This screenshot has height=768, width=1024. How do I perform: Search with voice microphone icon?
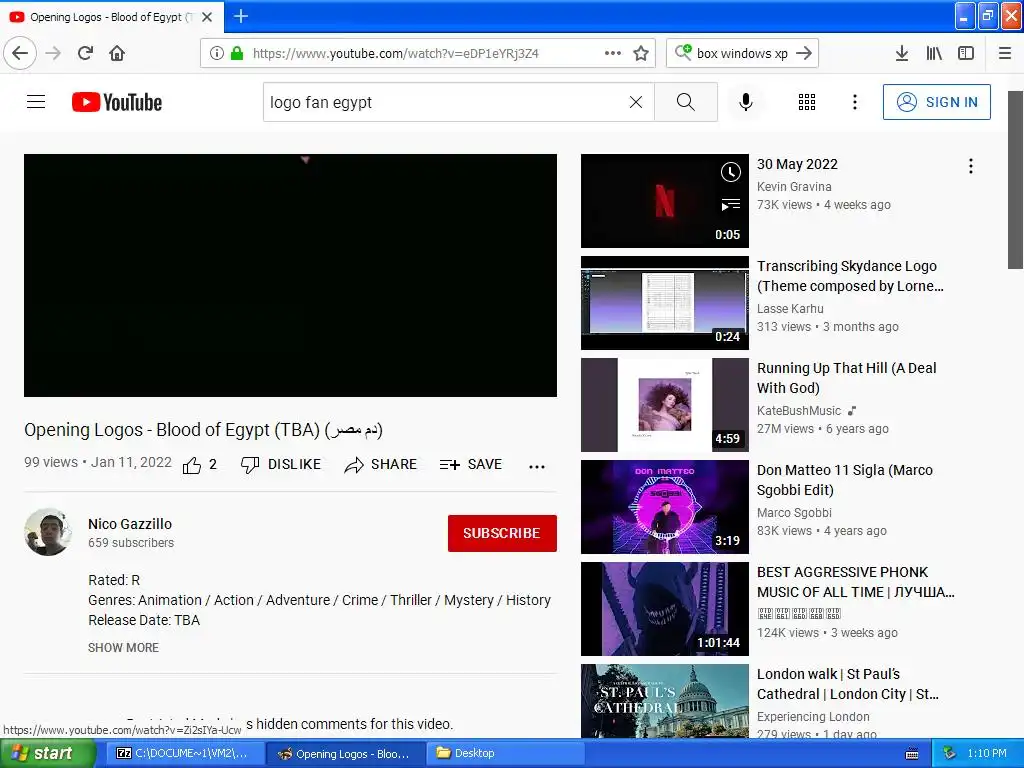click(746, 102)
